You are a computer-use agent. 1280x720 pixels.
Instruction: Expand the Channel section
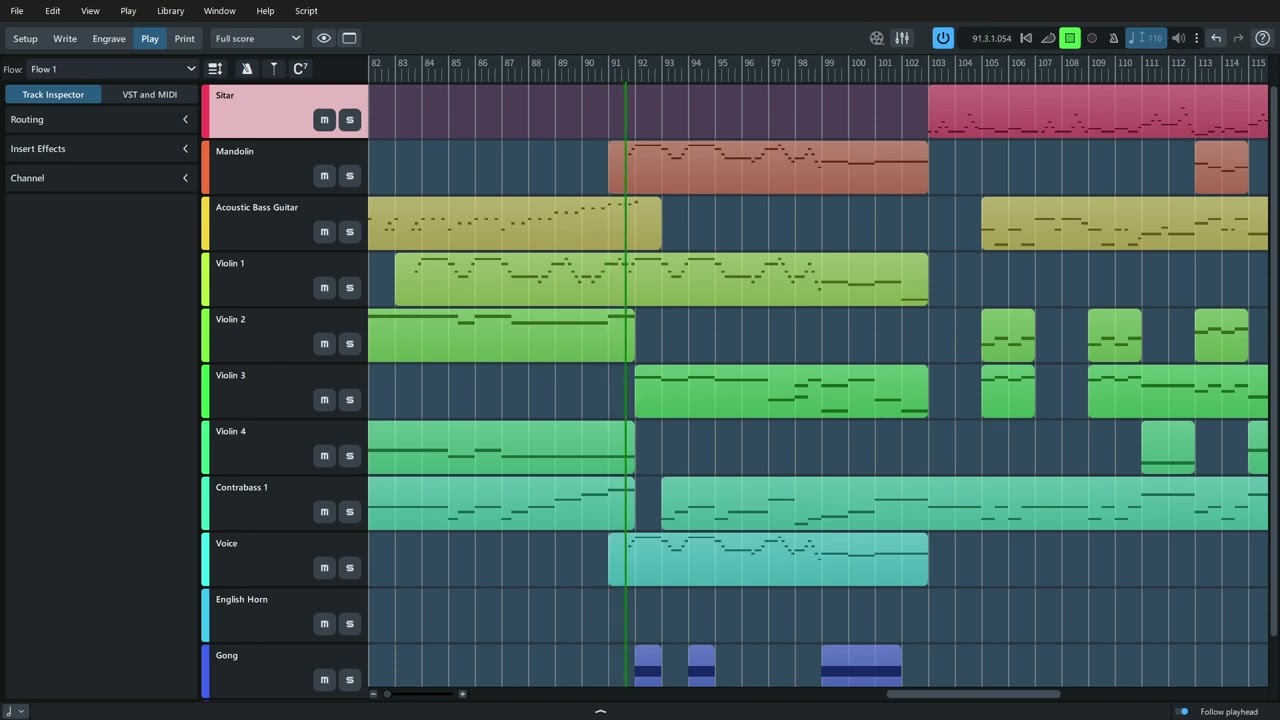[100, 178]
